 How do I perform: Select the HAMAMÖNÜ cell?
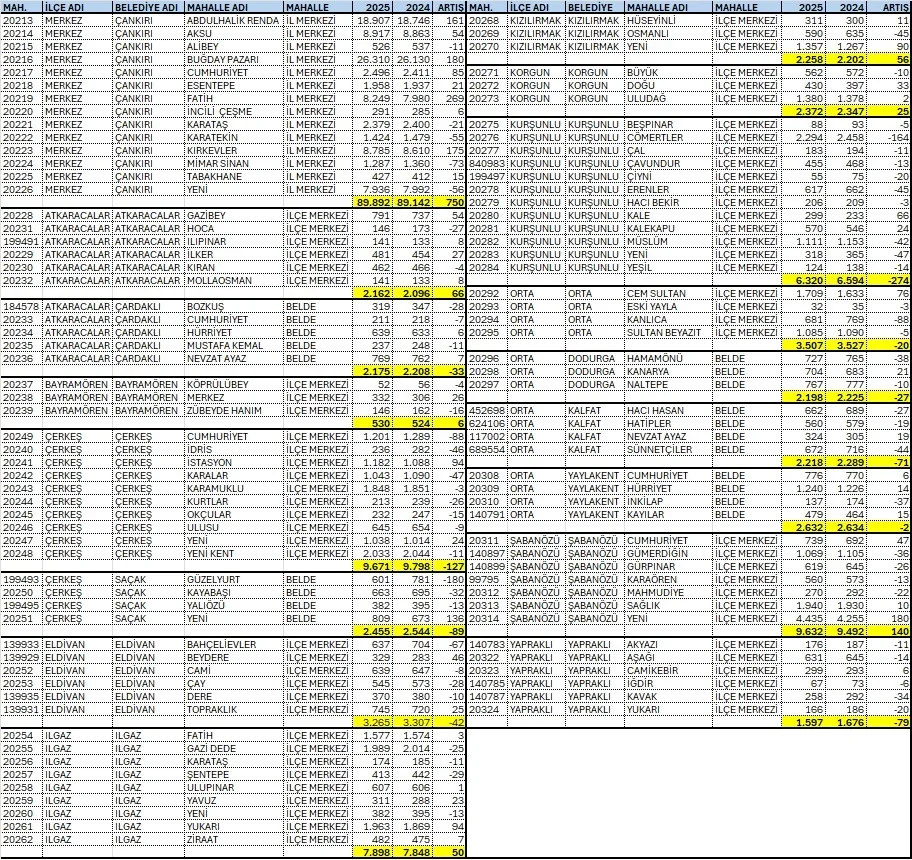(668, 358)
